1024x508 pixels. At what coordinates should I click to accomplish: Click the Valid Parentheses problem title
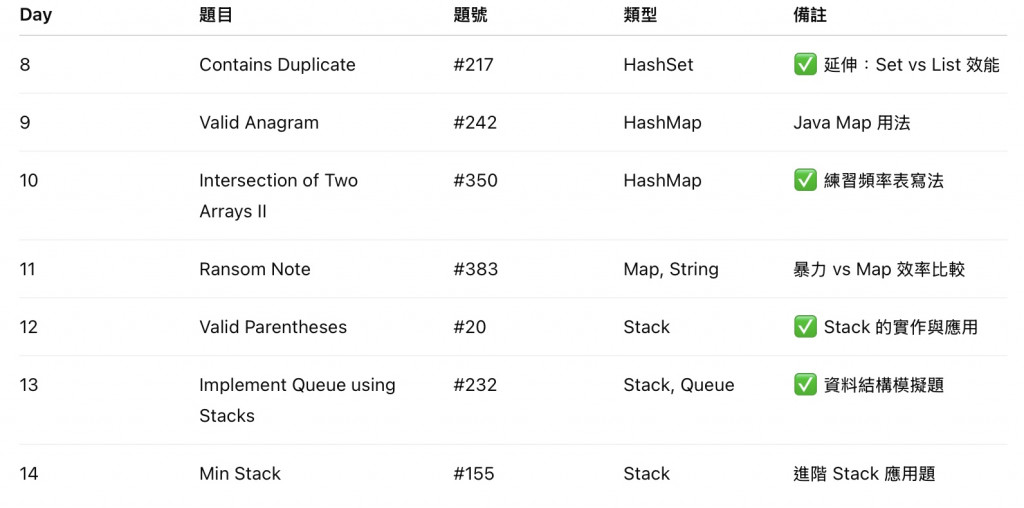click(x=273, y=326)
